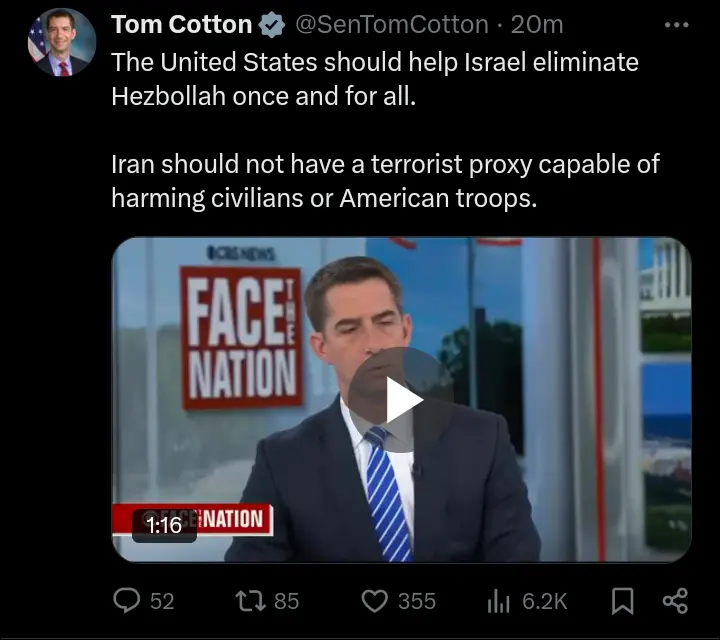This screenshot has height=640, width=720.
Task: Bookmark this tweet with the bookmark icon
Action: point(623,601)
